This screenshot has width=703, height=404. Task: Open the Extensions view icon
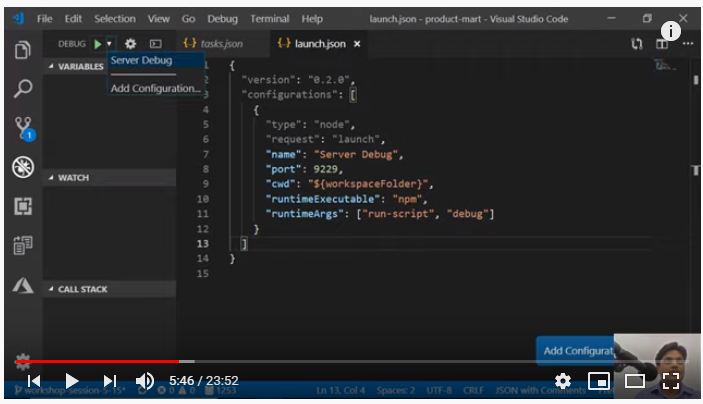click(x=22, y=206)
